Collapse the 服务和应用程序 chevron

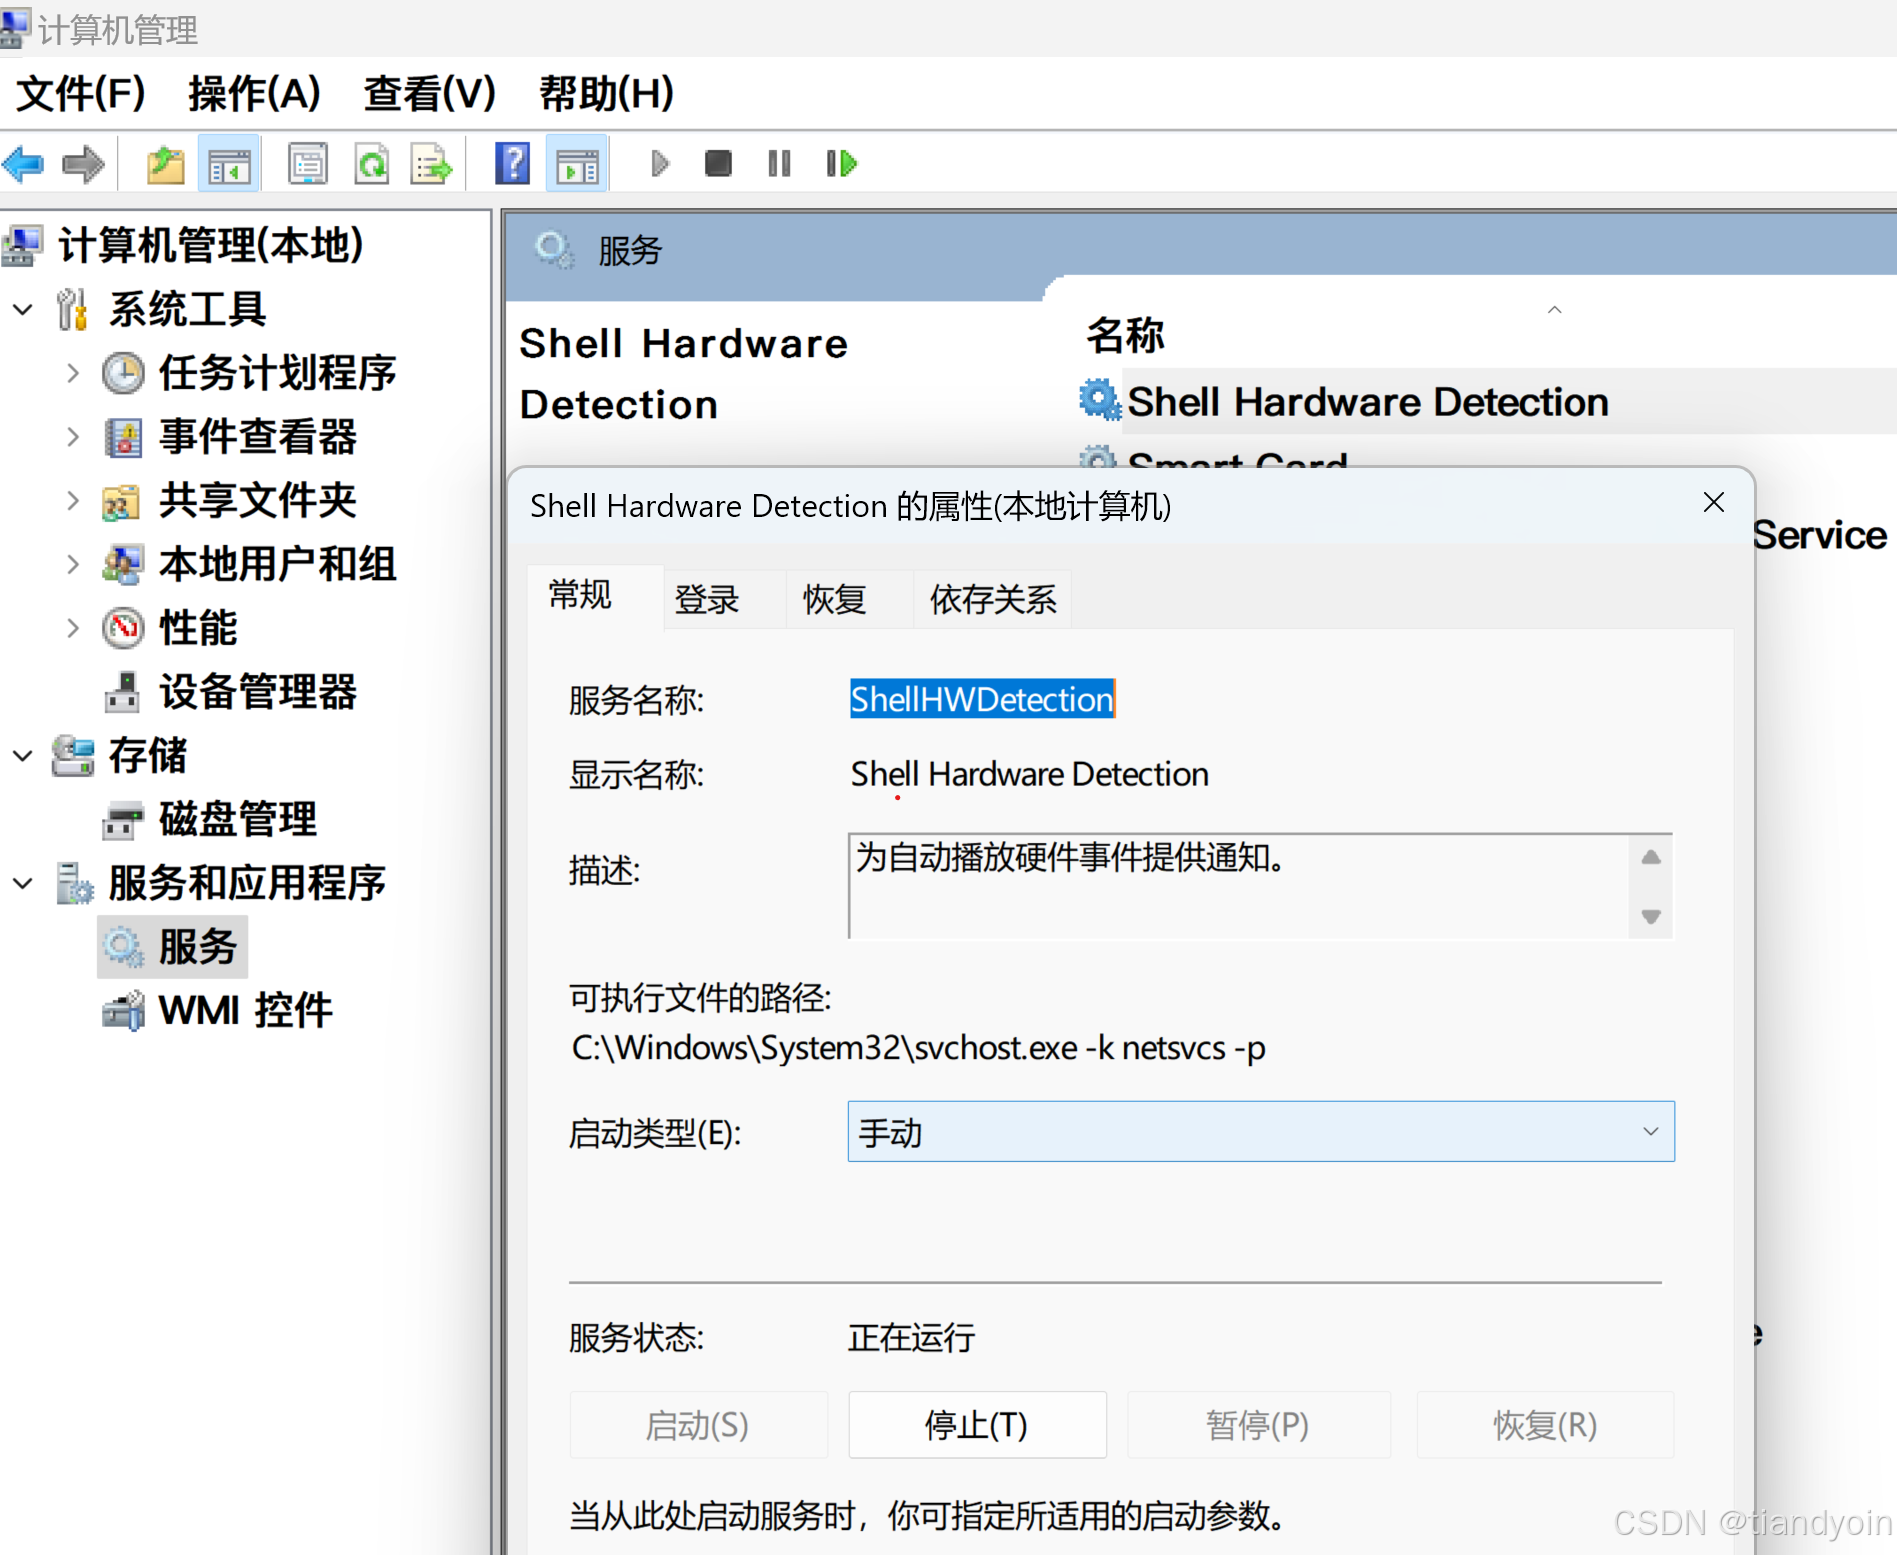tap(23, 884)
